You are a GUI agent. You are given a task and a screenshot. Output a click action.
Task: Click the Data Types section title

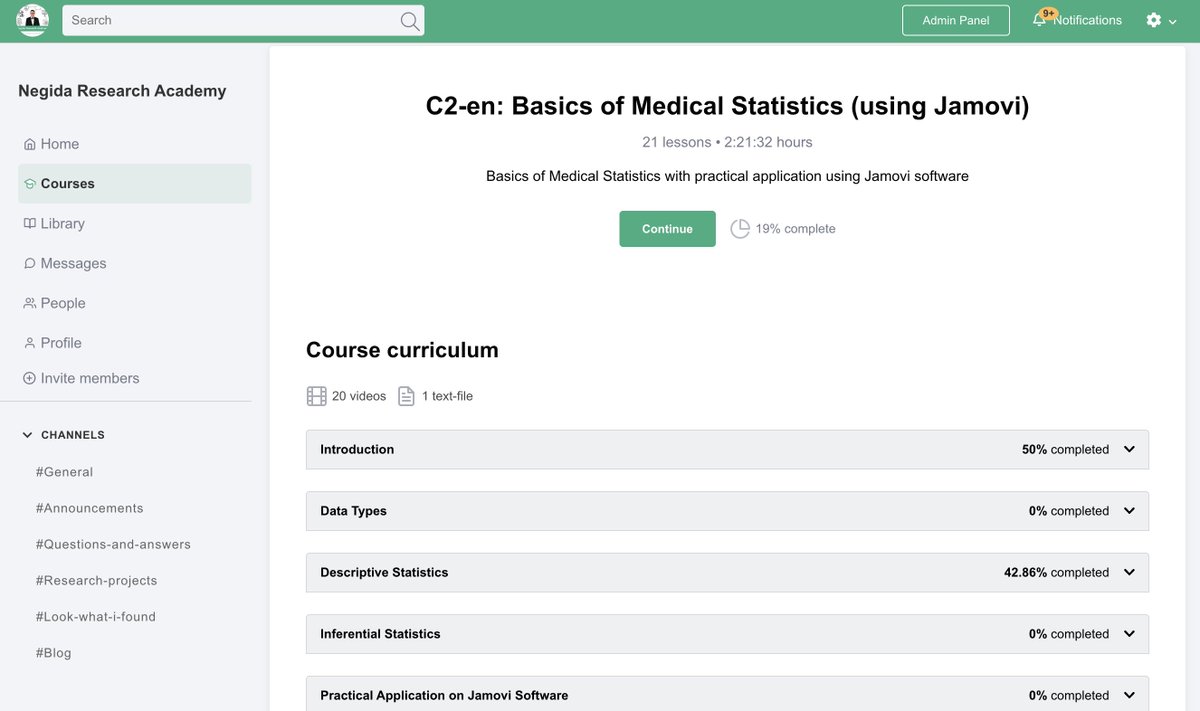353,511
